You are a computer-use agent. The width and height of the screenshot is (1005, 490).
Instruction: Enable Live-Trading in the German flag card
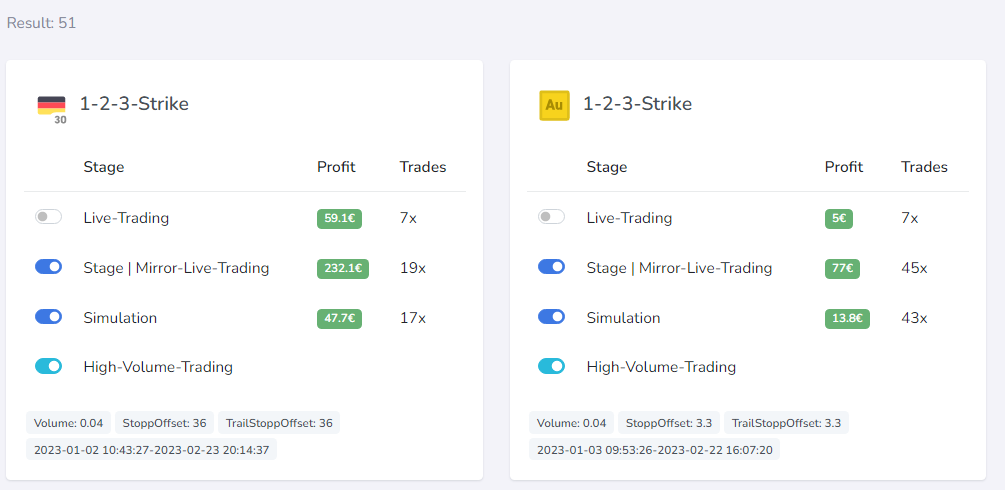pyautogui.click(x=48, y=217)
